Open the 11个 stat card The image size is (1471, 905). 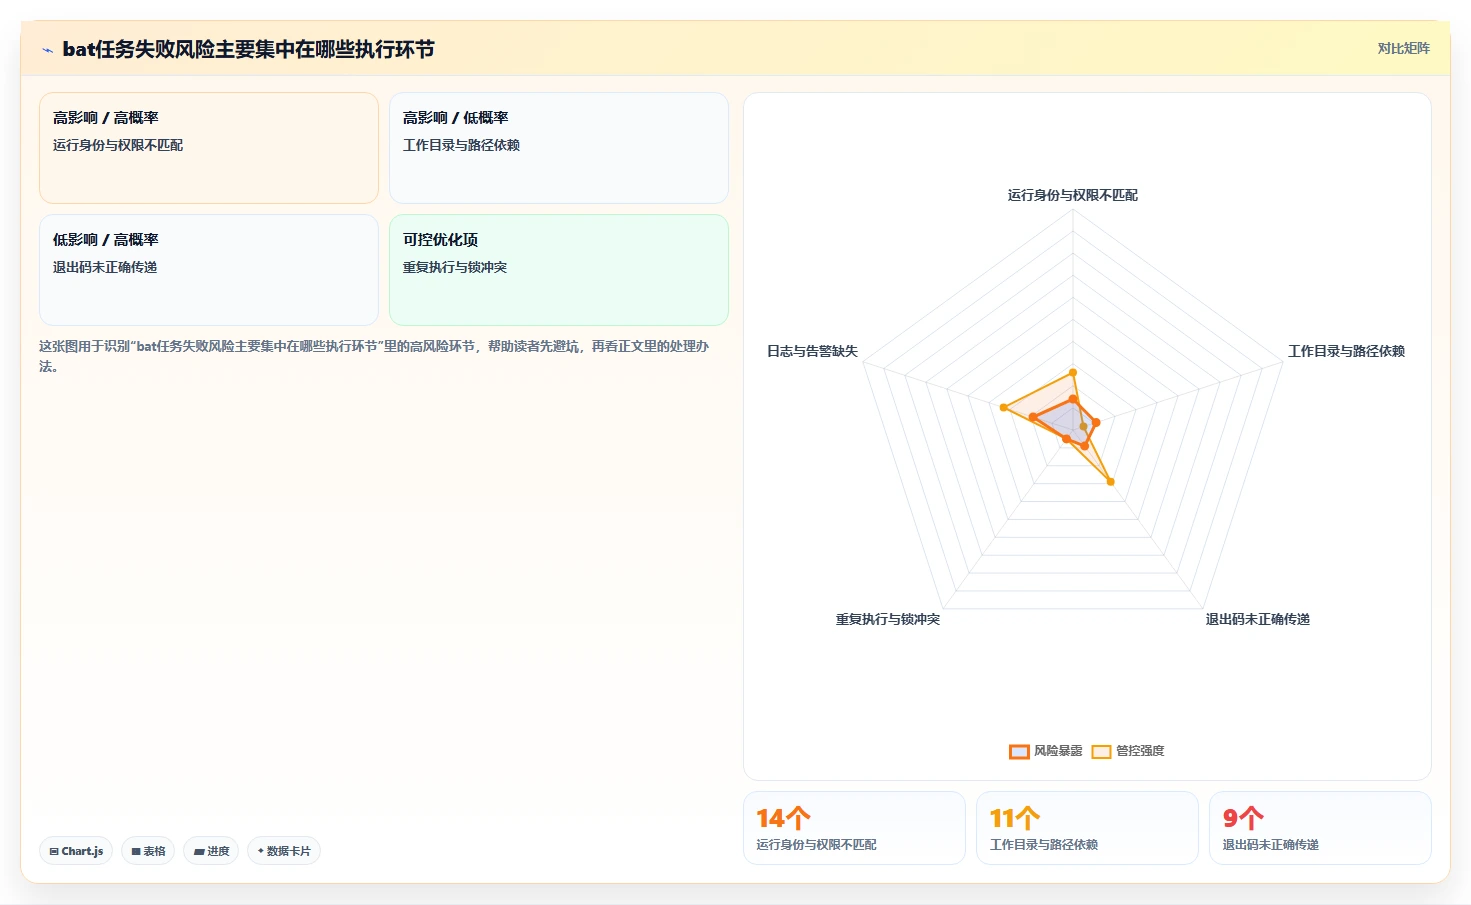point(1087,828)
